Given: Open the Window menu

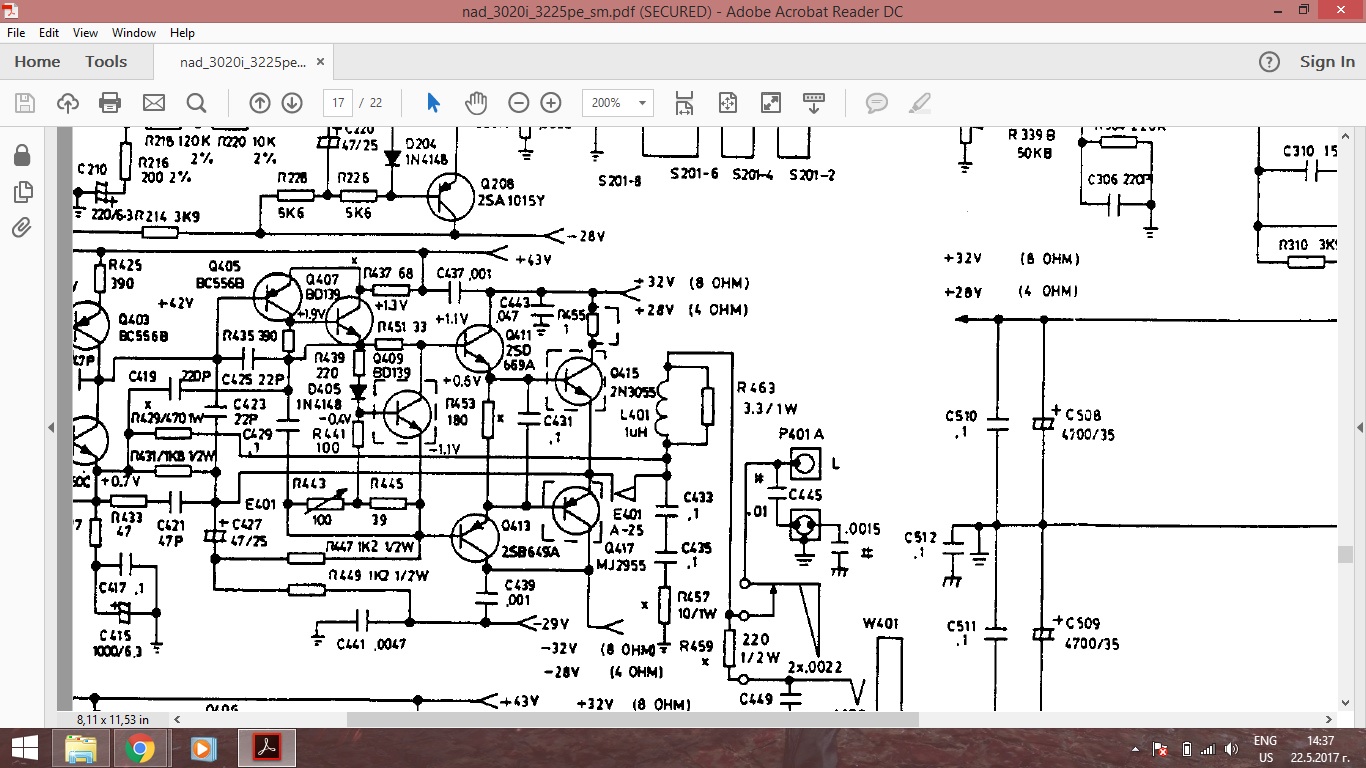Looking at the screenshot, I should pos(133,33).
